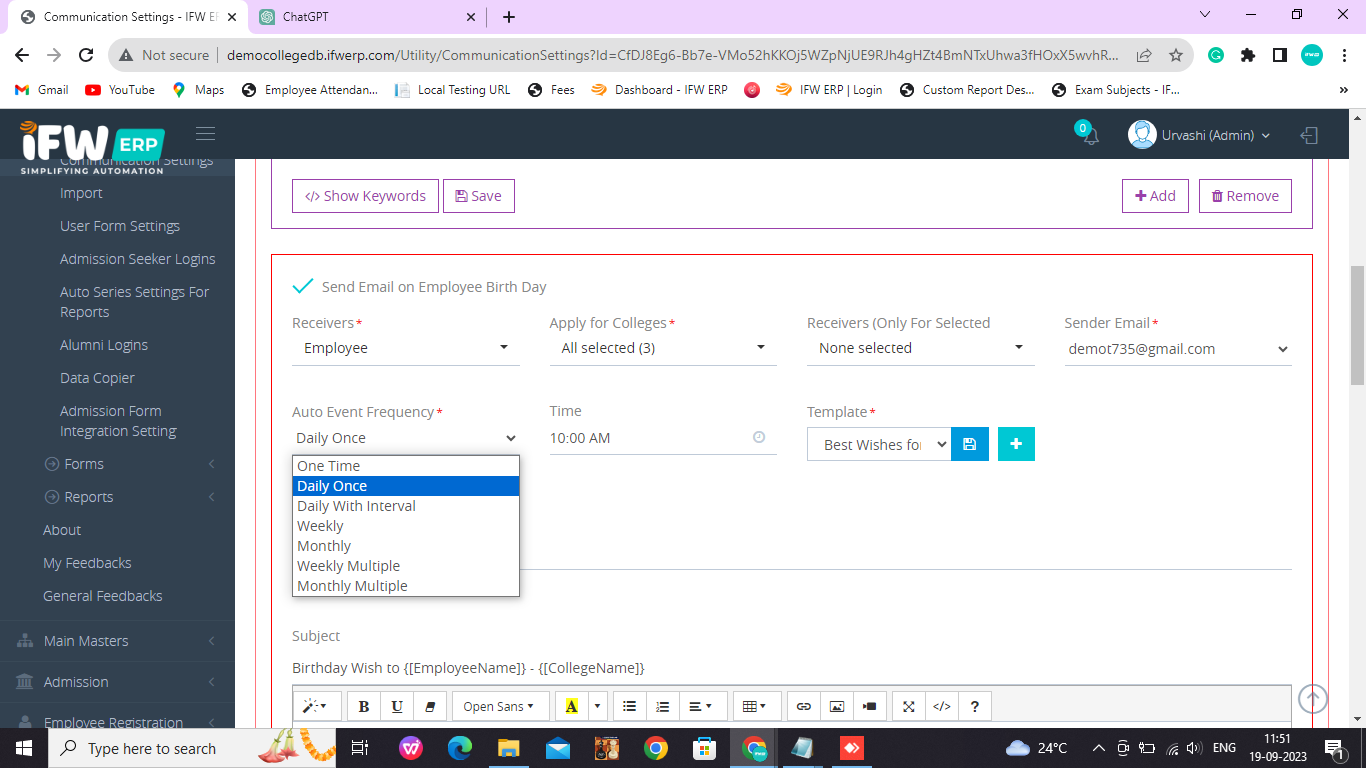Open the Receivers Employee dropdown
This screenshot has width=1366, height=768.
click(406, 348)
